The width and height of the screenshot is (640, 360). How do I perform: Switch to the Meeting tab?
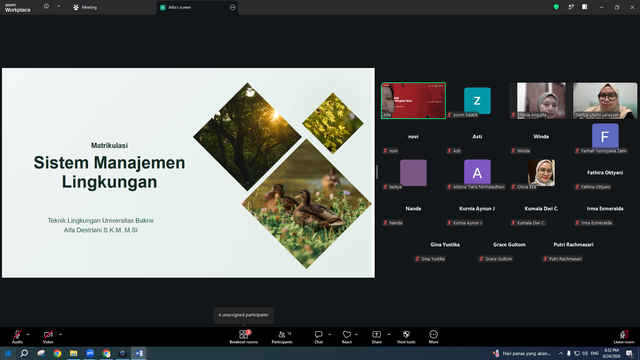tap(85, 7)
